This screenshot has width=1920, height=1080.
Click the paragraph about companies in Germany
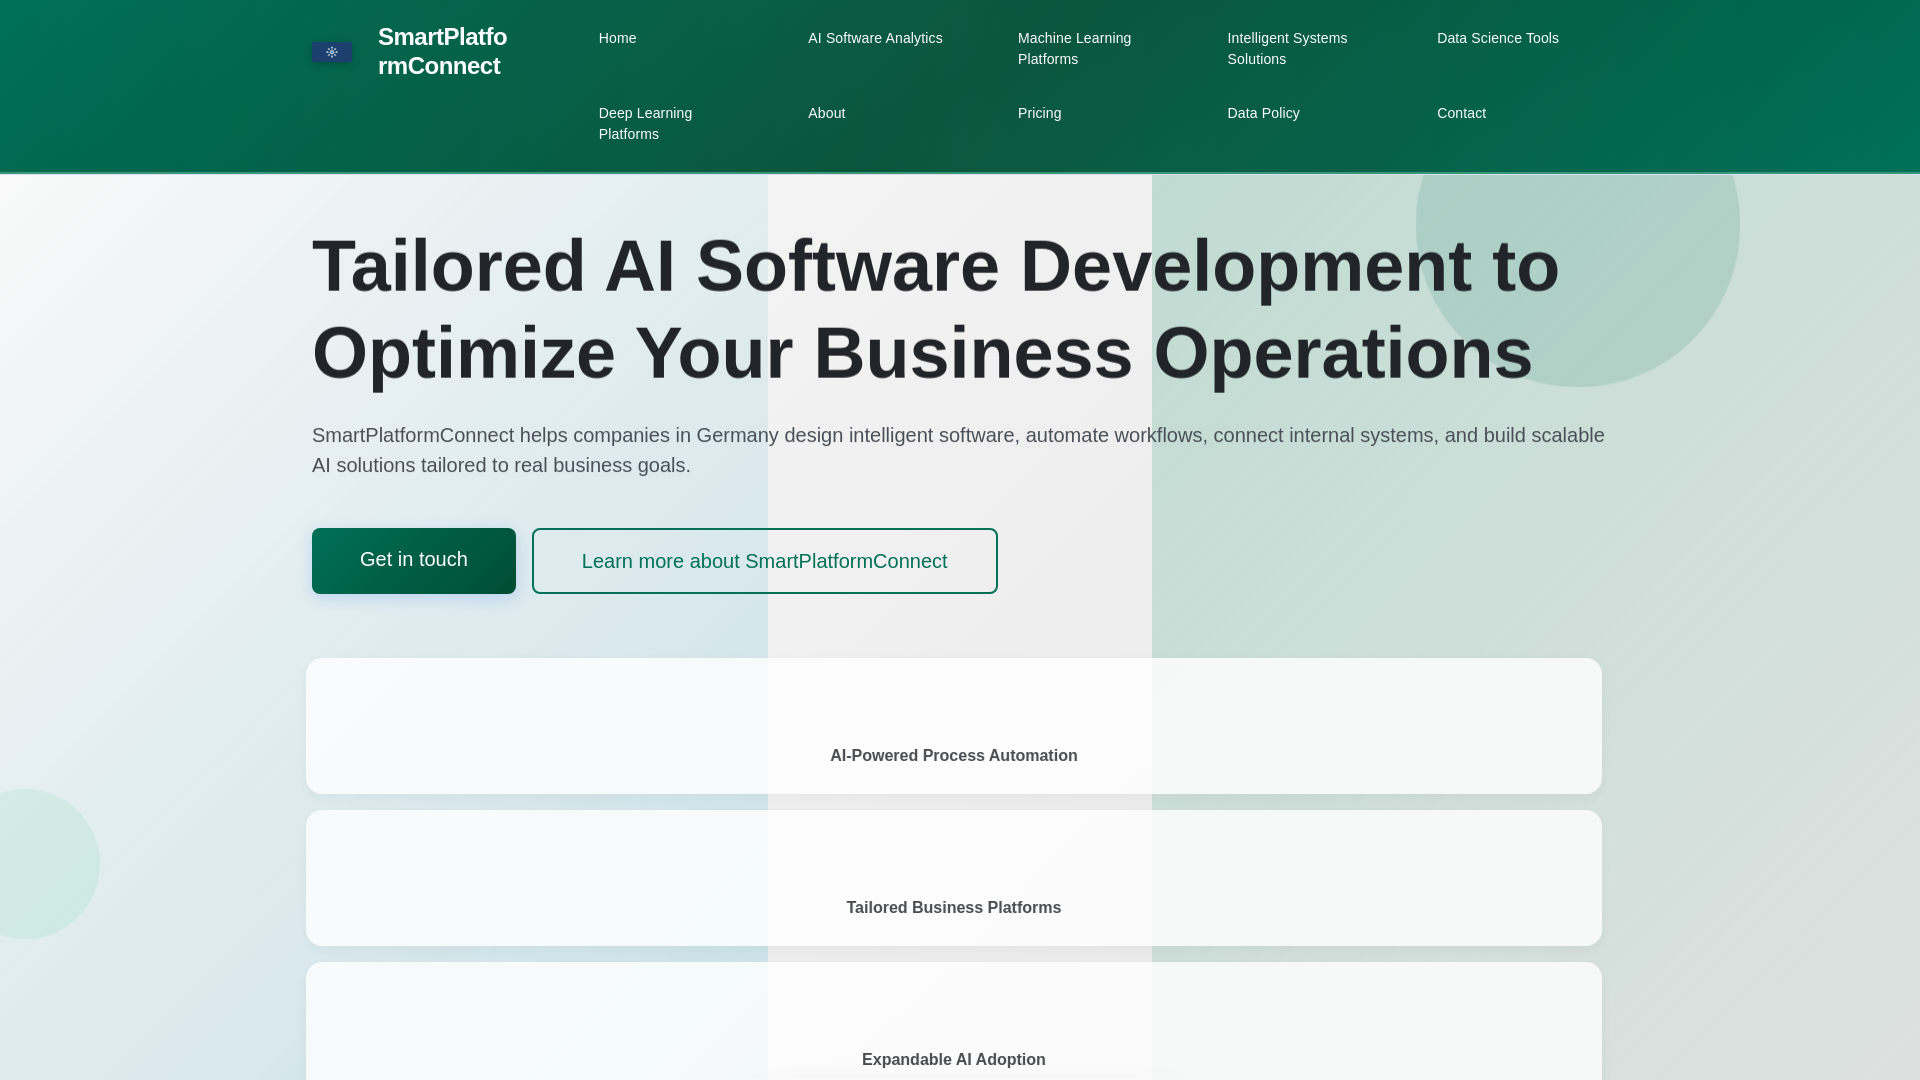(x=958, y=450)
